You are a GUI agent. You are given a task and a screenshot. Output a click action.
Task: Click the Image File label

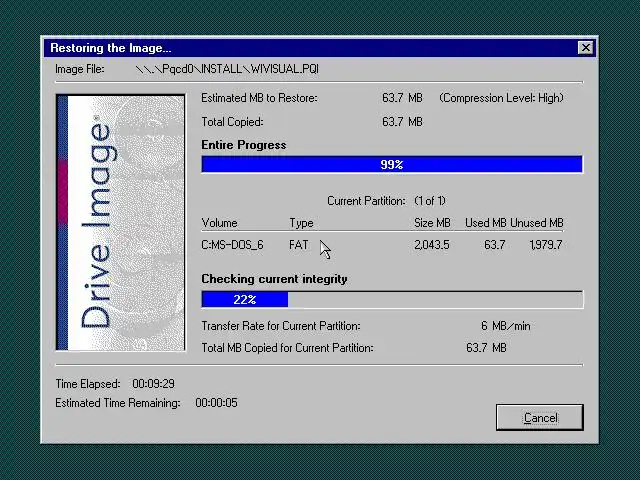pyautogui.click(x=80, y=69)
